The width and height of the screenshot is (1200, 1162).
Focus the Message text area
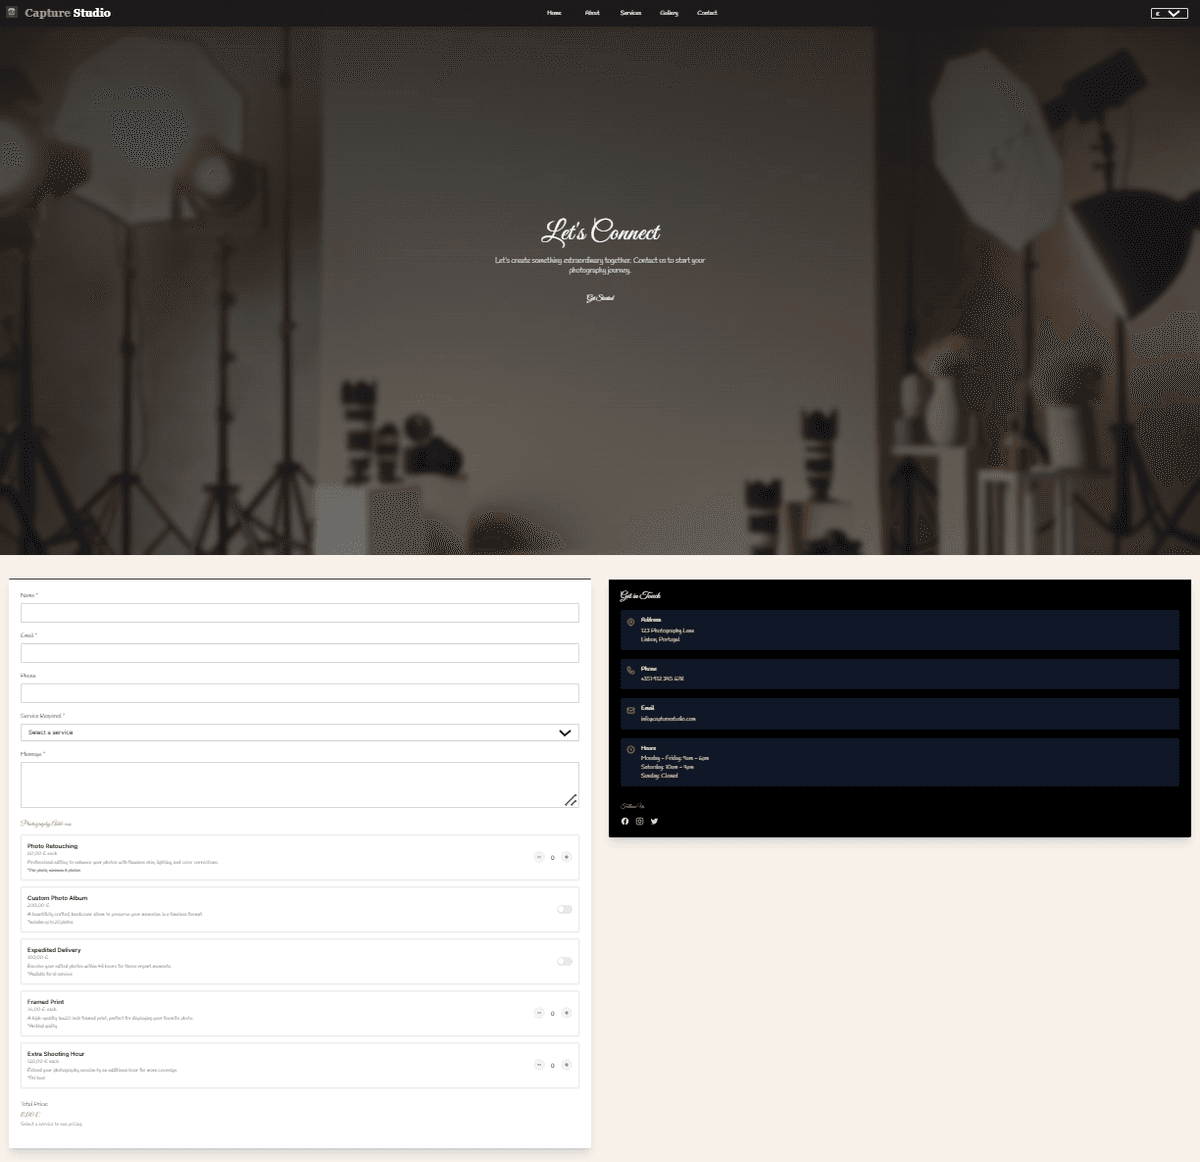pyautogui.click(x=299, y=785)
